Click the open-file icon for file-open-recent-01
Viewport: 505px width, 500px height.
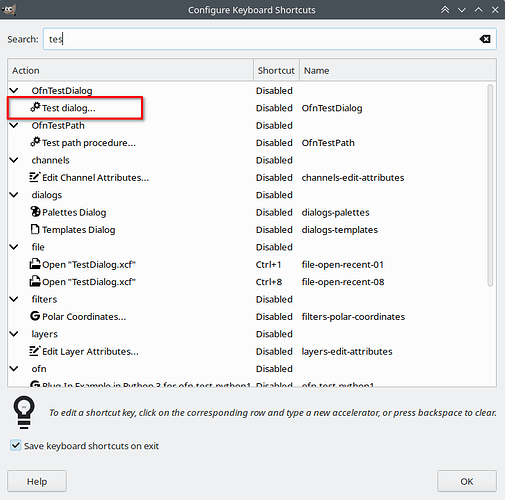35,264
